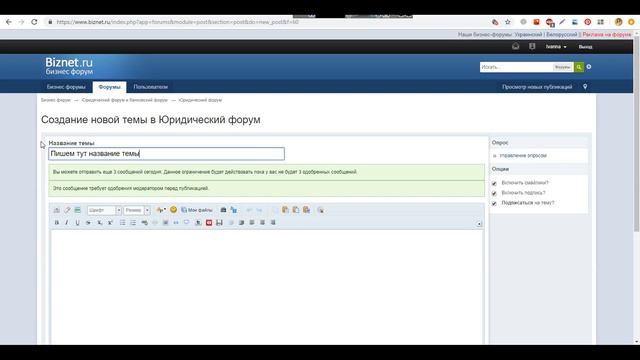Apply superscript formatting
The image size is (640, 360).
(110, 222)
